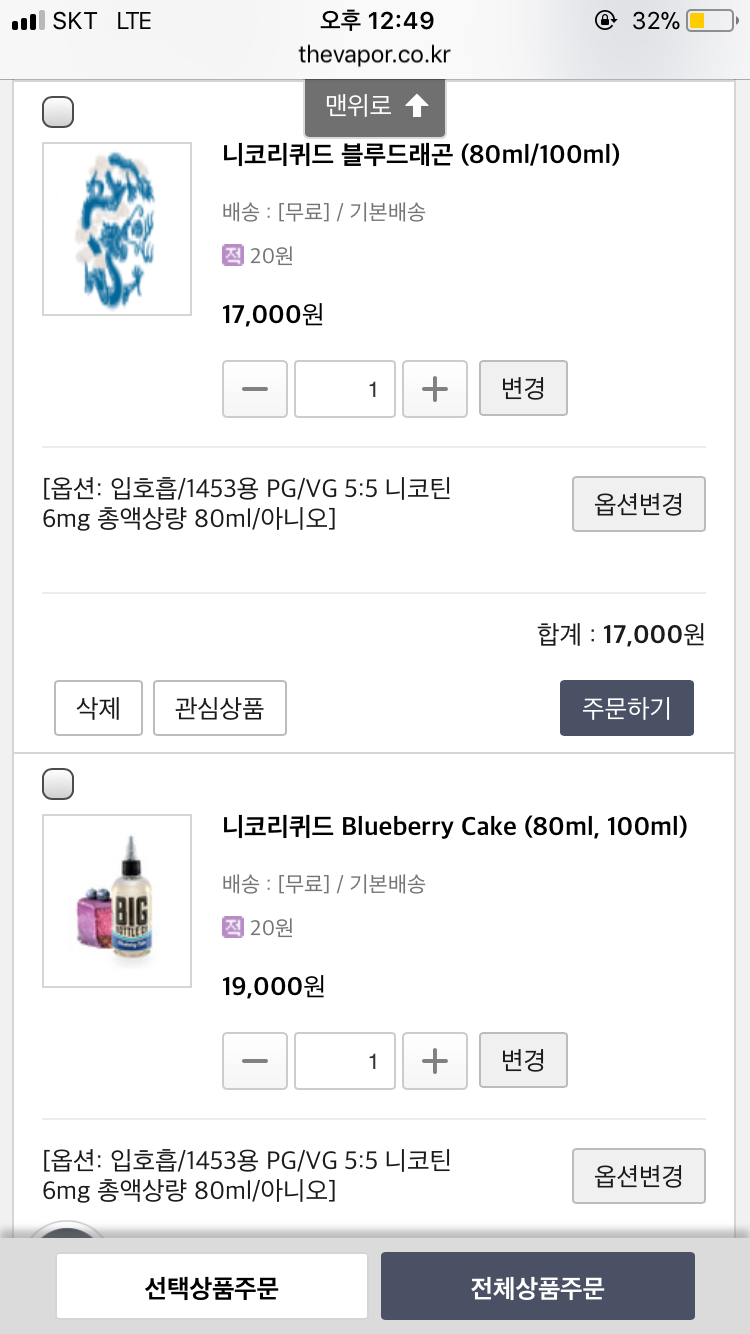Viewport: 750px width, 1334px height.
Task: Decrease Blueberry Cake quantity with minus
Action: pos(255,1061)
